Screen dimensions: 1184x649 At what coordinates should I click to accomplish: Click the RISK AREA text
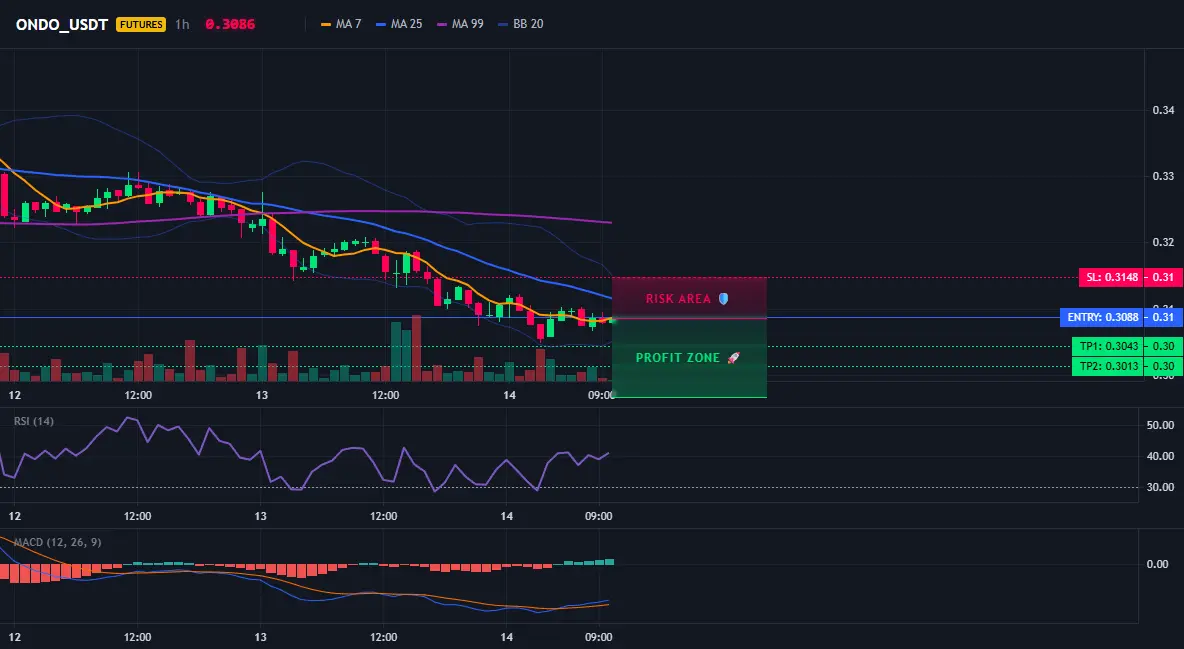678,298
